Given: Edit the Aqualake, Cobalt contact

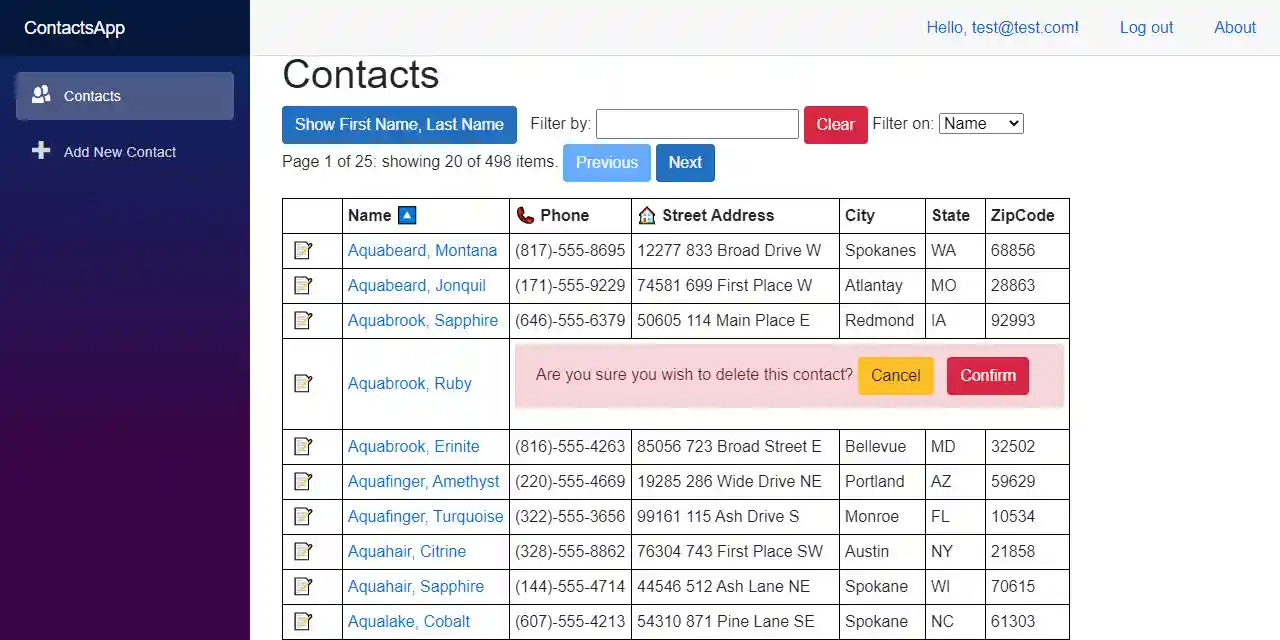Looking at the screenshot, I should pos(303,621).
